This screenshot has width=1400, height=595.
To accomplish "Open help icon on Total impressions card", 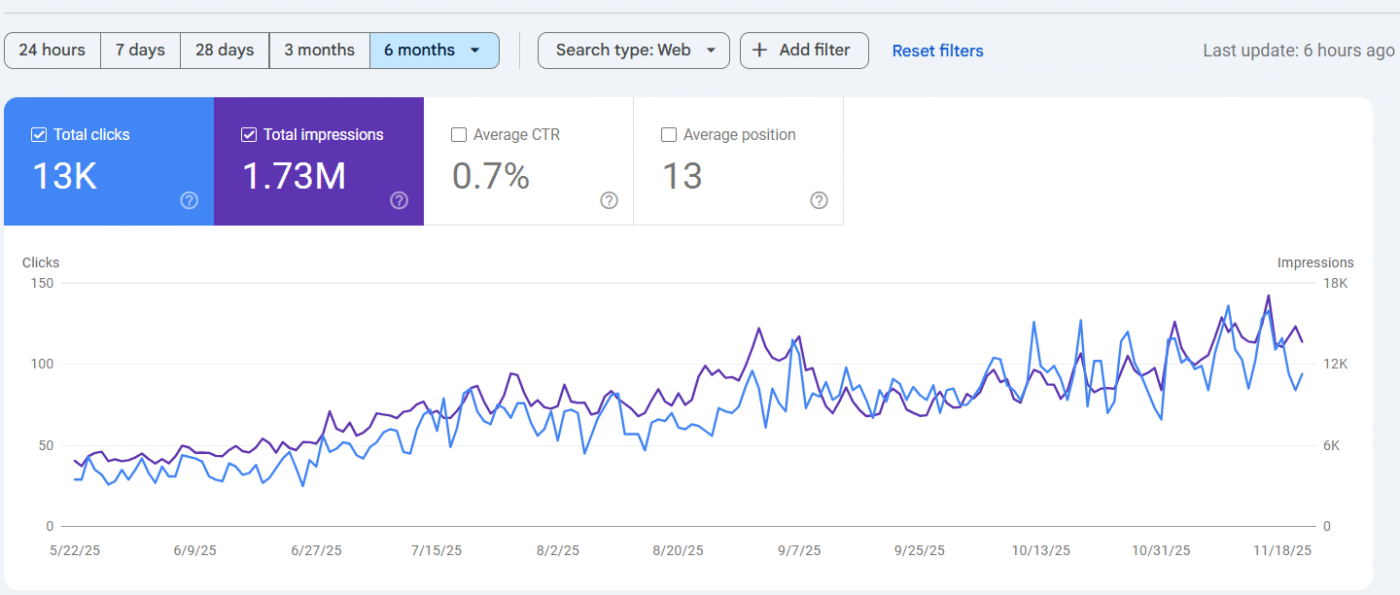I will click(x=399, y=200).
